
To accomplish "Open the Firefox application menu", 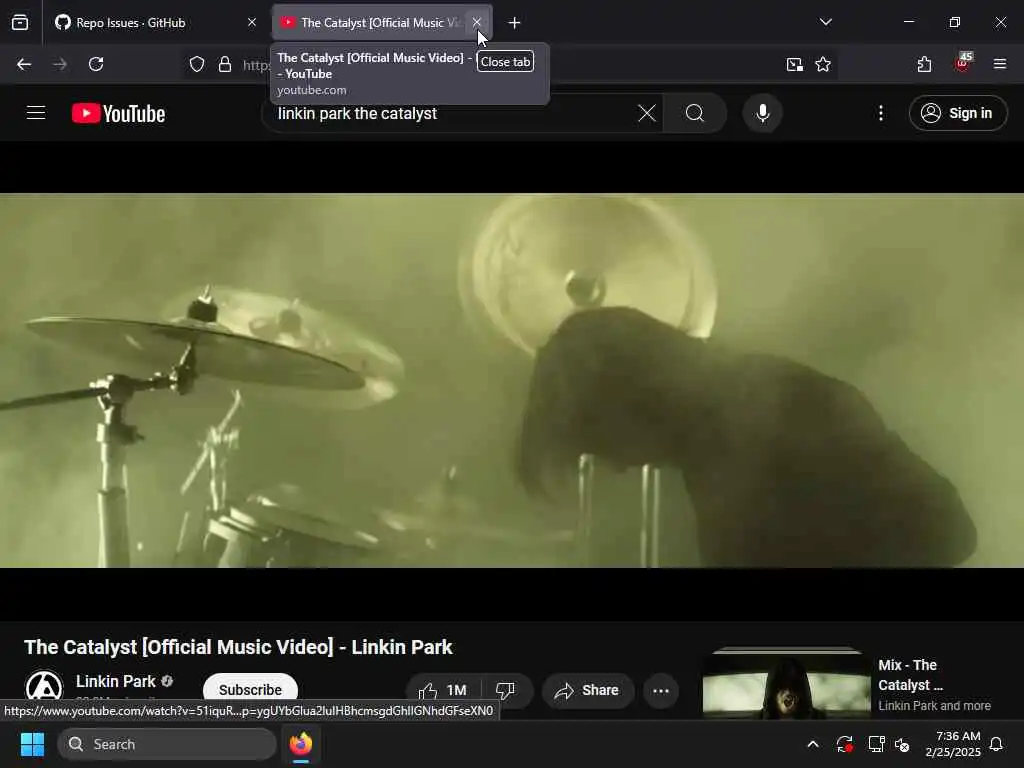I will tap(1000, 64).
